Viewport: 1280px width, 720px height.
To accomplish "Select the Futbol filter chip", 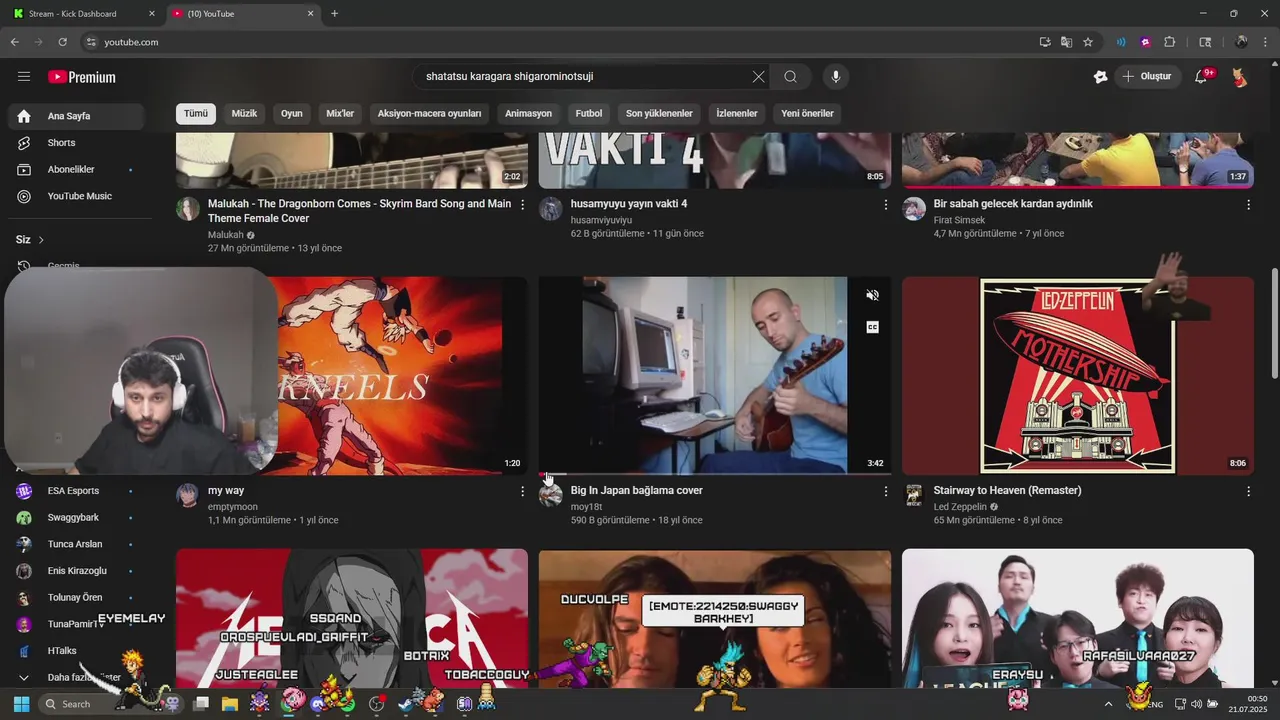I will [x=589, y=113].
